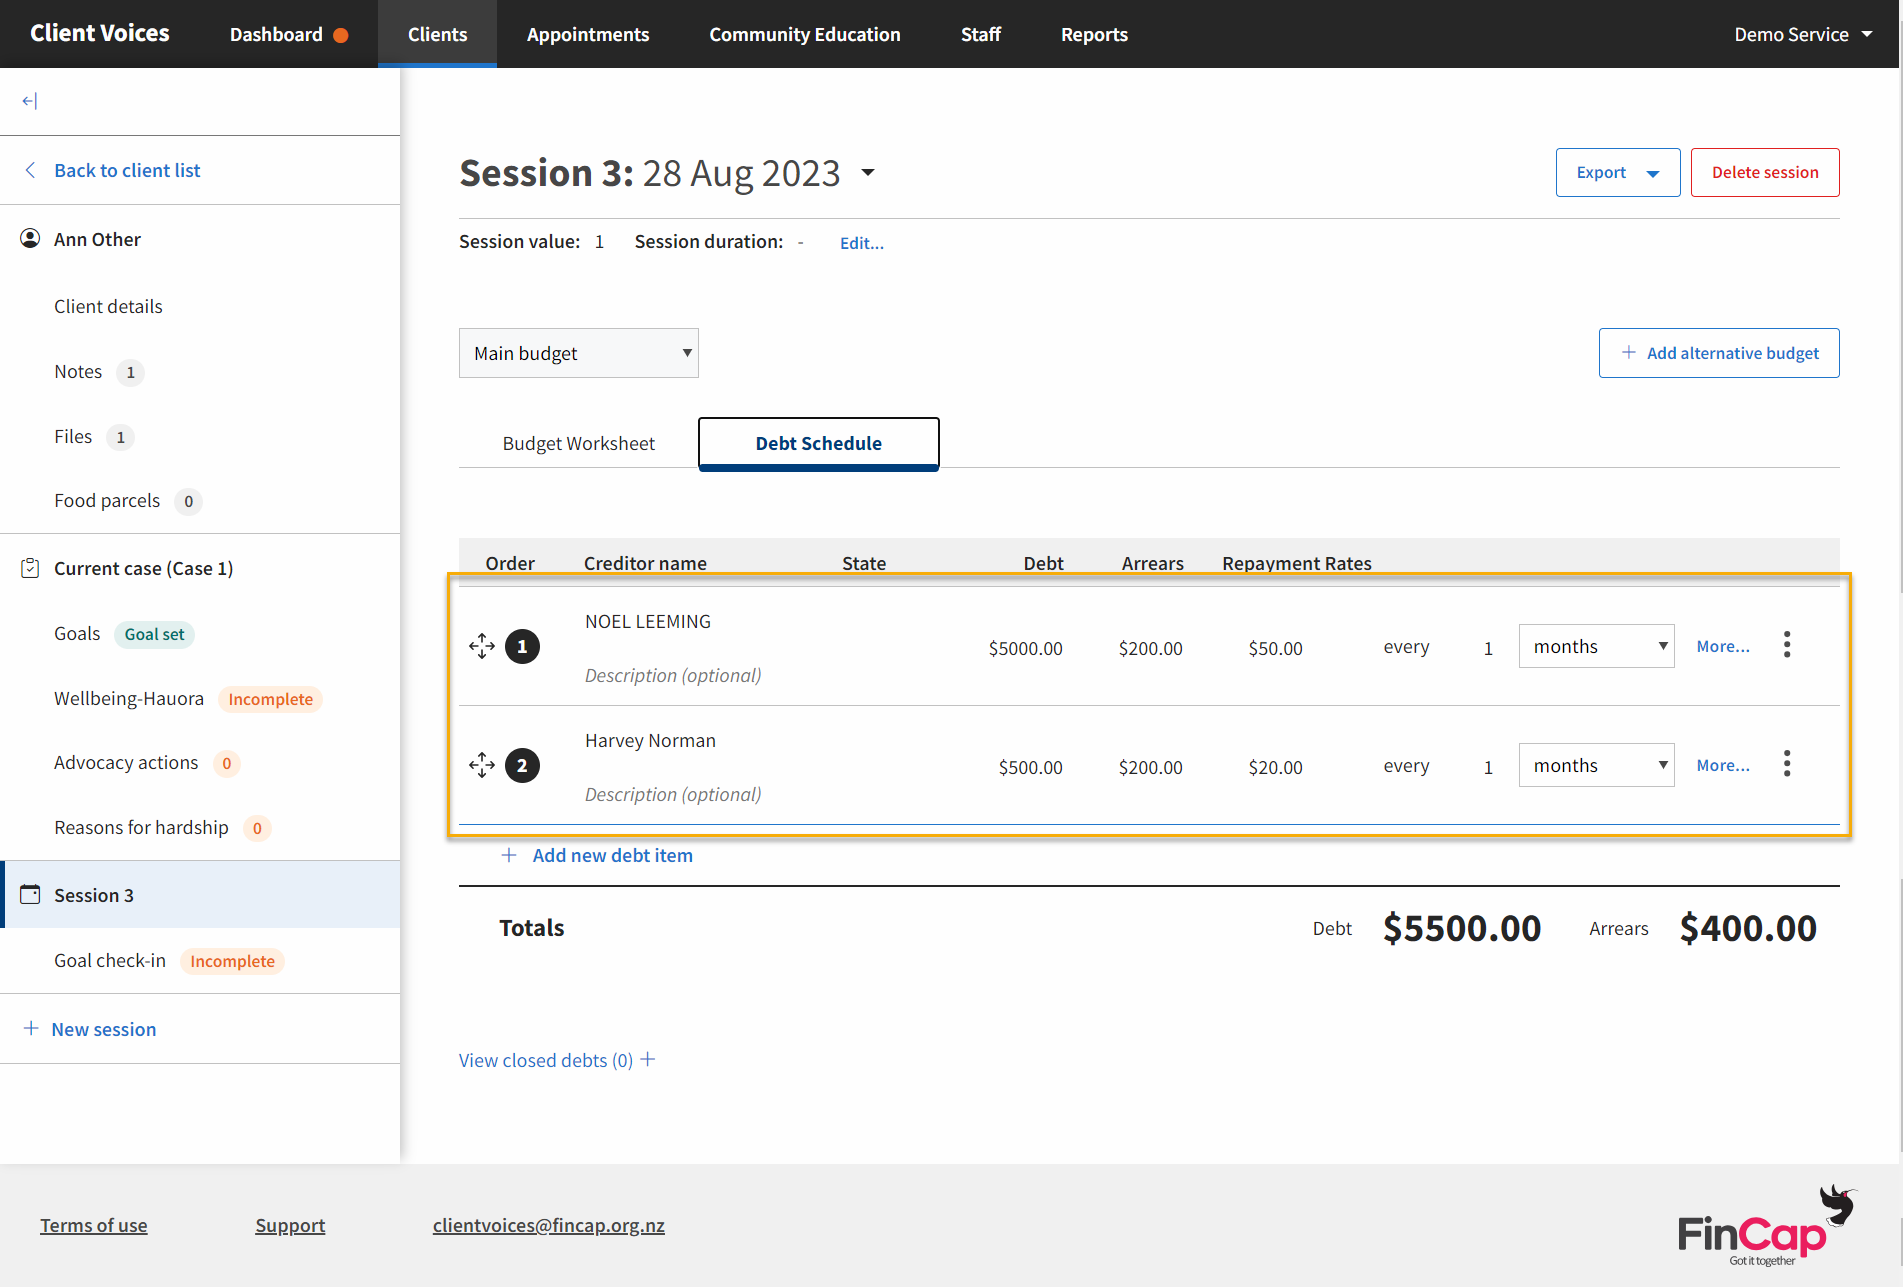Click the NOEL LEEMING creditor name
The image size is (1903, 1287).
point(648,621)
